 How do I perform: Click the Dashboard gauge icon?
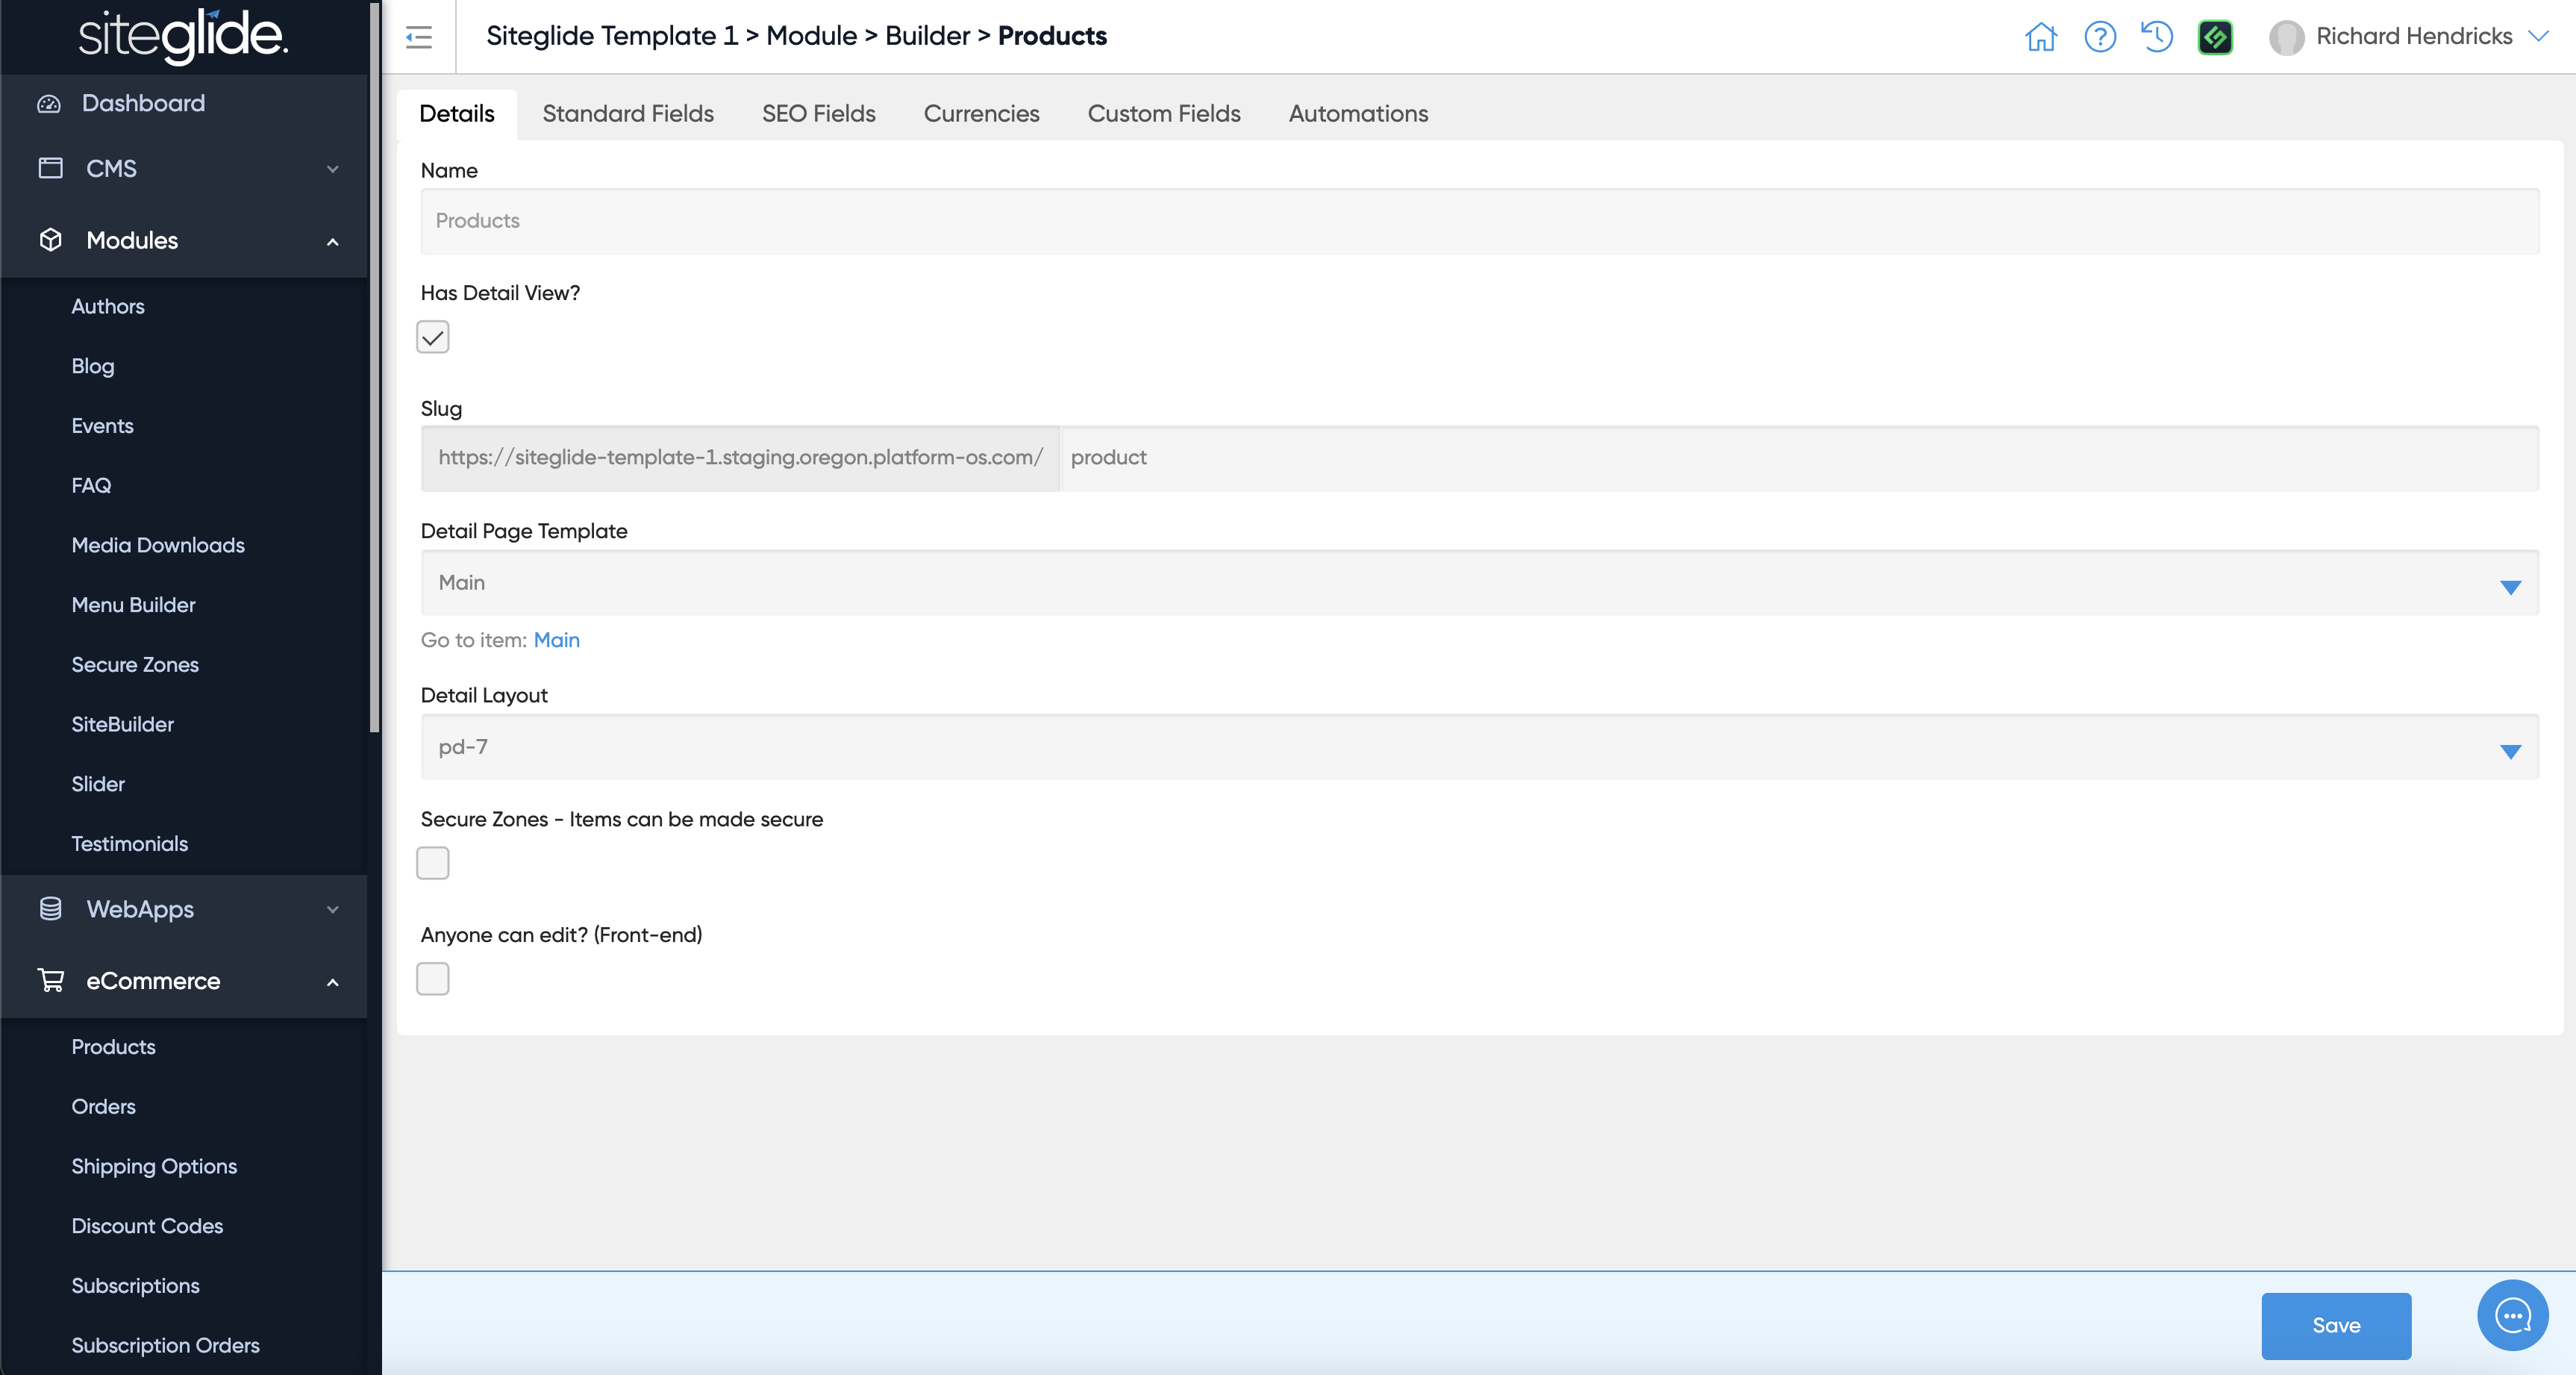[49, 103]
